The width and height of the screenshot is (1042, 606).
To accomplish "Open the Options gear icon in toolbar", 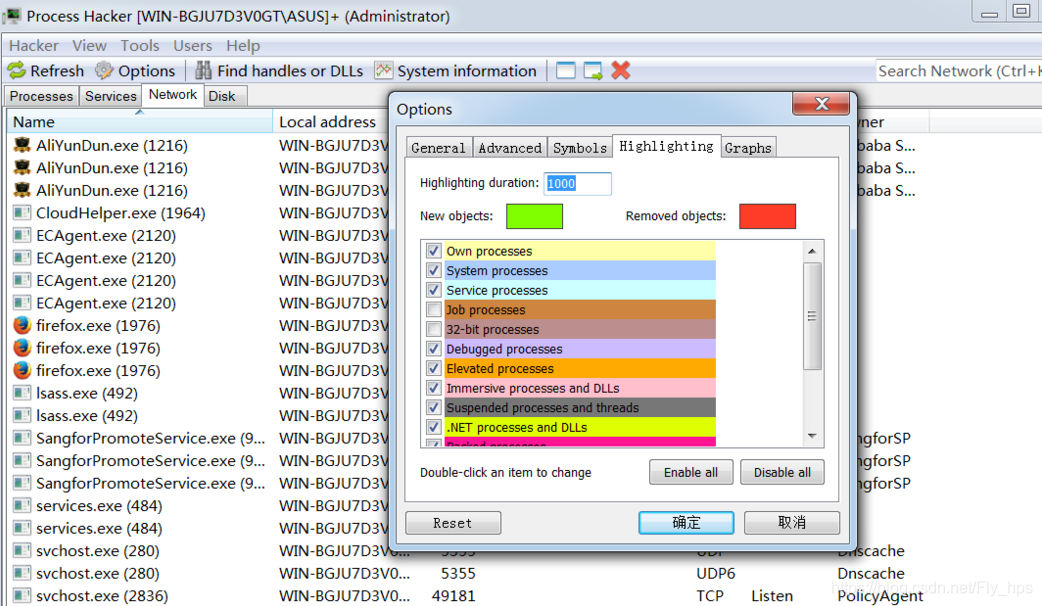I will 104,70.
